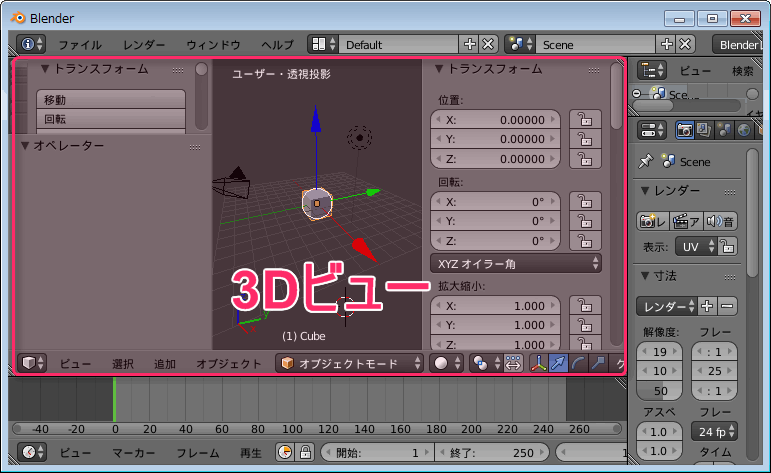The height and width of the screenshot is (473, 771).
Task: Add a new scene with plus button
Action: pyautogui.click(x=666, y=44)
